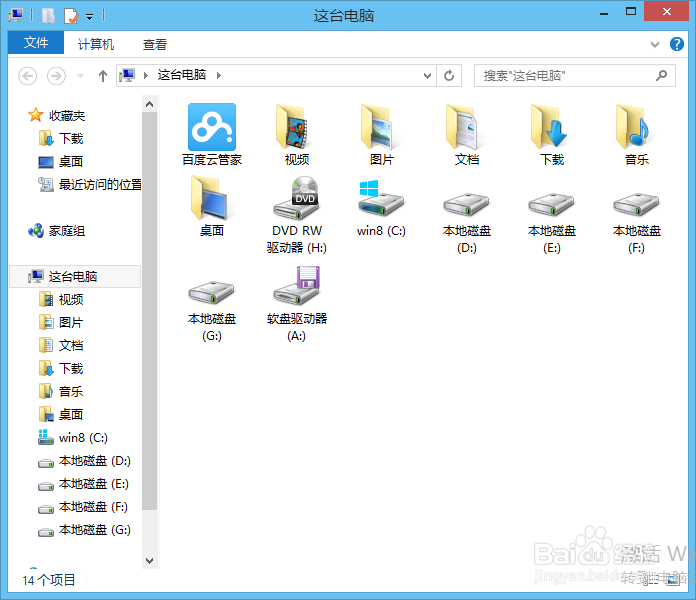Customize quick access toolbar dropdown
The width and height of the screenshot is (696, 600).
click(90, 17)
